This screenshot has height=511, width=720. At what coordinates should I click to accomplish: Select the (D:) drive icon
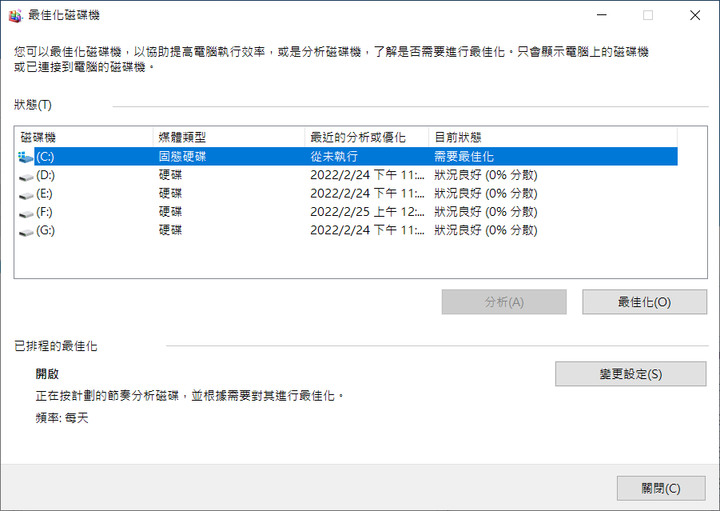(26, 176)
